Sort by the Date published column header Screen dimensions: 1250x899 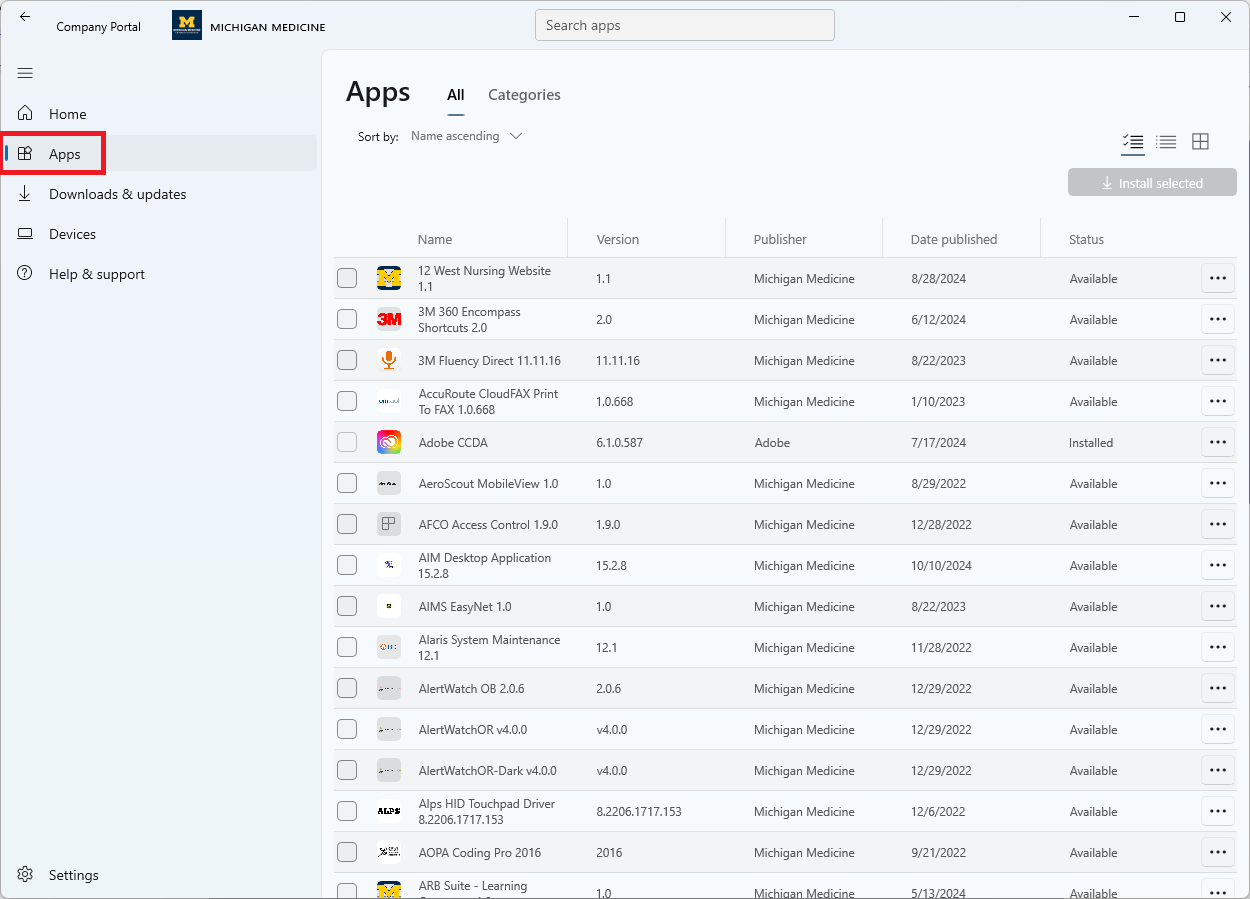953,239
